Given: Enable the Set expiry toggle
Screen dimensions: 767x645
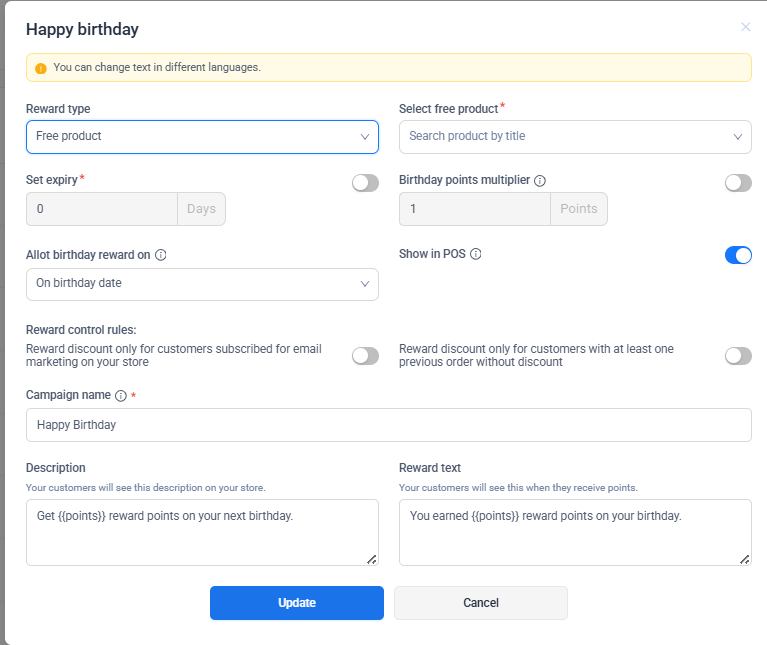Looking at the screenshot, I should (x=365, y=183).
